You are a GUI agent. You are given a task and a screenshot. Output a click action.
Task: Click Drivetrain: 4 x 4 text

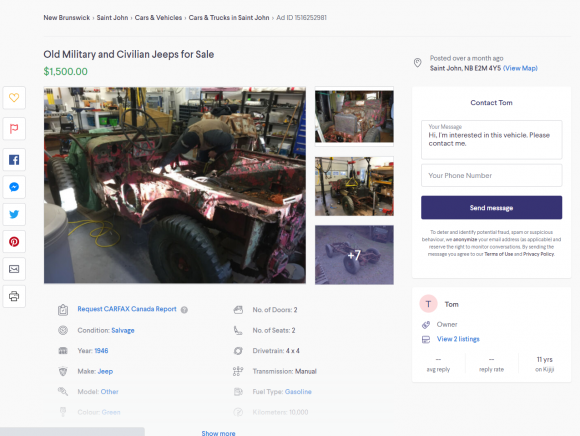276,351
